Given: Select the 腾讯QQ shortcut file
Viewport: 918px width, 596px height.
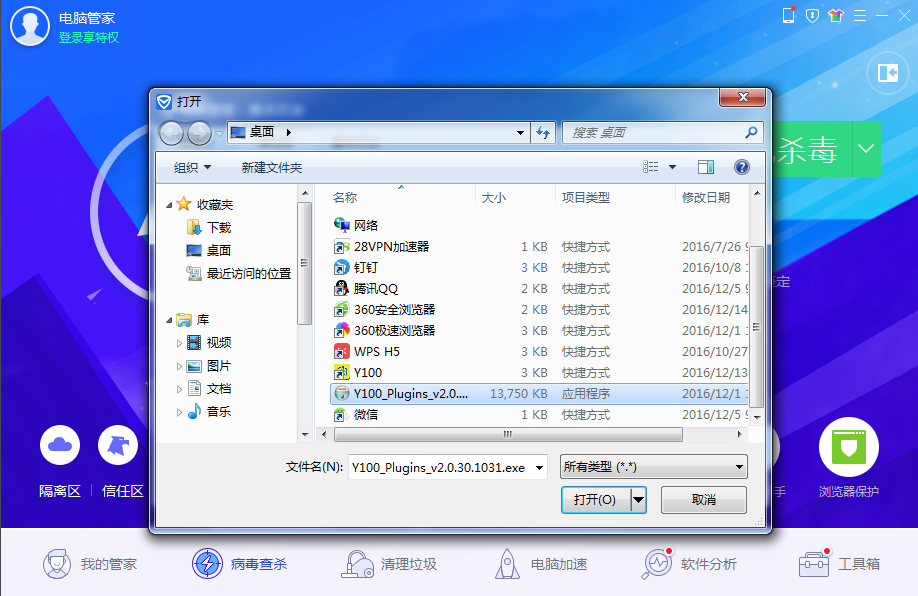Looking at the screenshot, I should coord(376,288).
